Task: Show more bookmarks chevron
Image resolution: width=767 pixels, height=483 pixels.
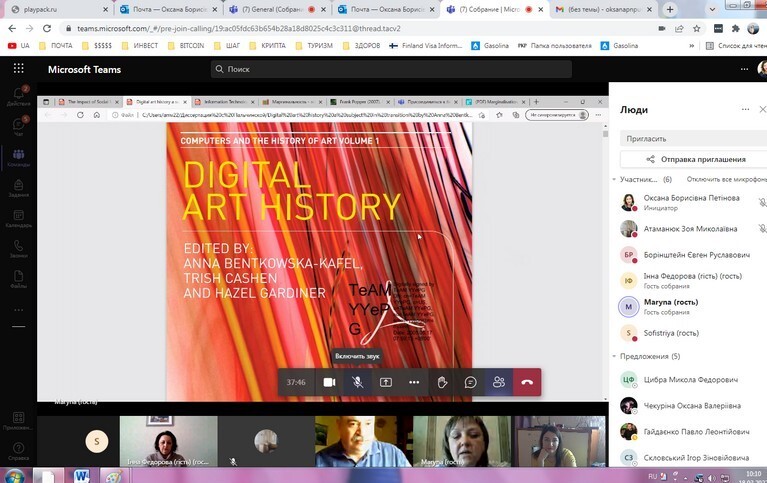Action: [691, 46]
